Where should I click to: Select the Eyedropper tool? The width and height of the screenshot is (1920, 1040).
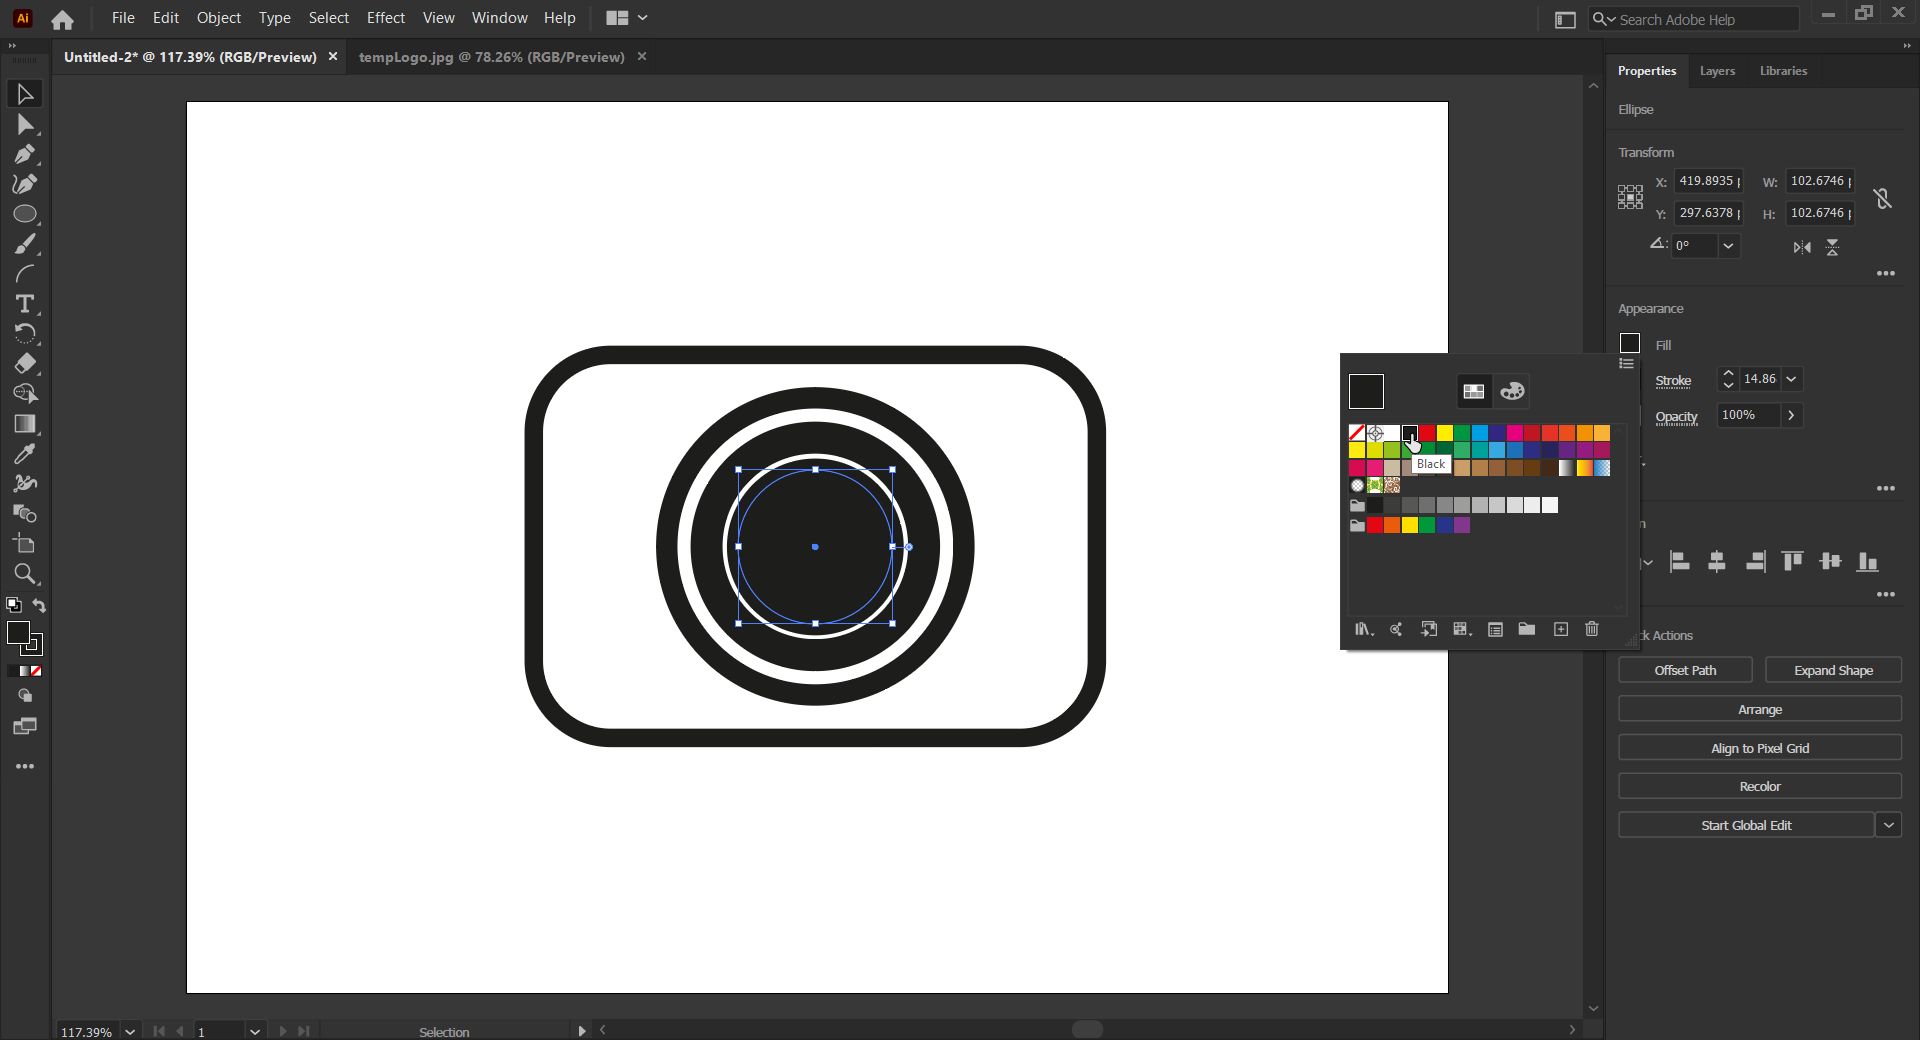point(25,454)
